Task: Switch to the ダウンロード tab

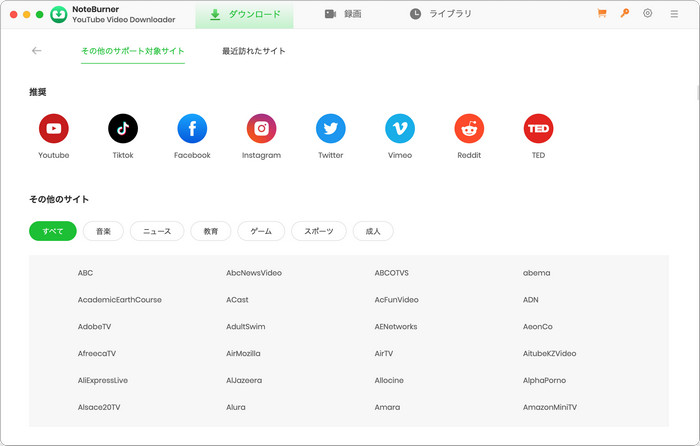Action: click(x=244, y=14)
